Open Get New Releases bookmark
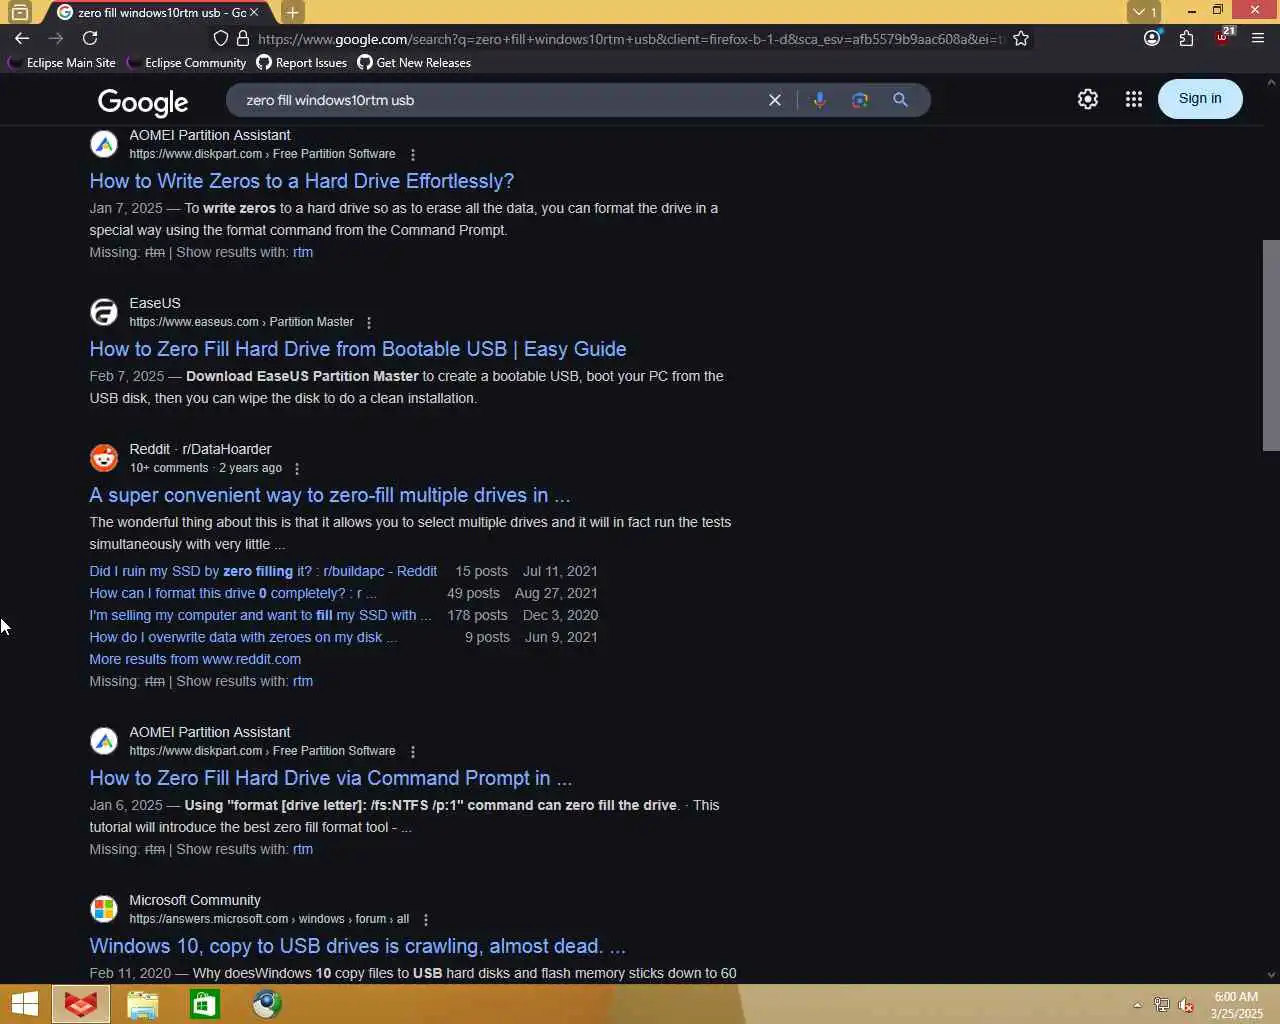Screen dimensions: 1280x1024 (414, 62)
